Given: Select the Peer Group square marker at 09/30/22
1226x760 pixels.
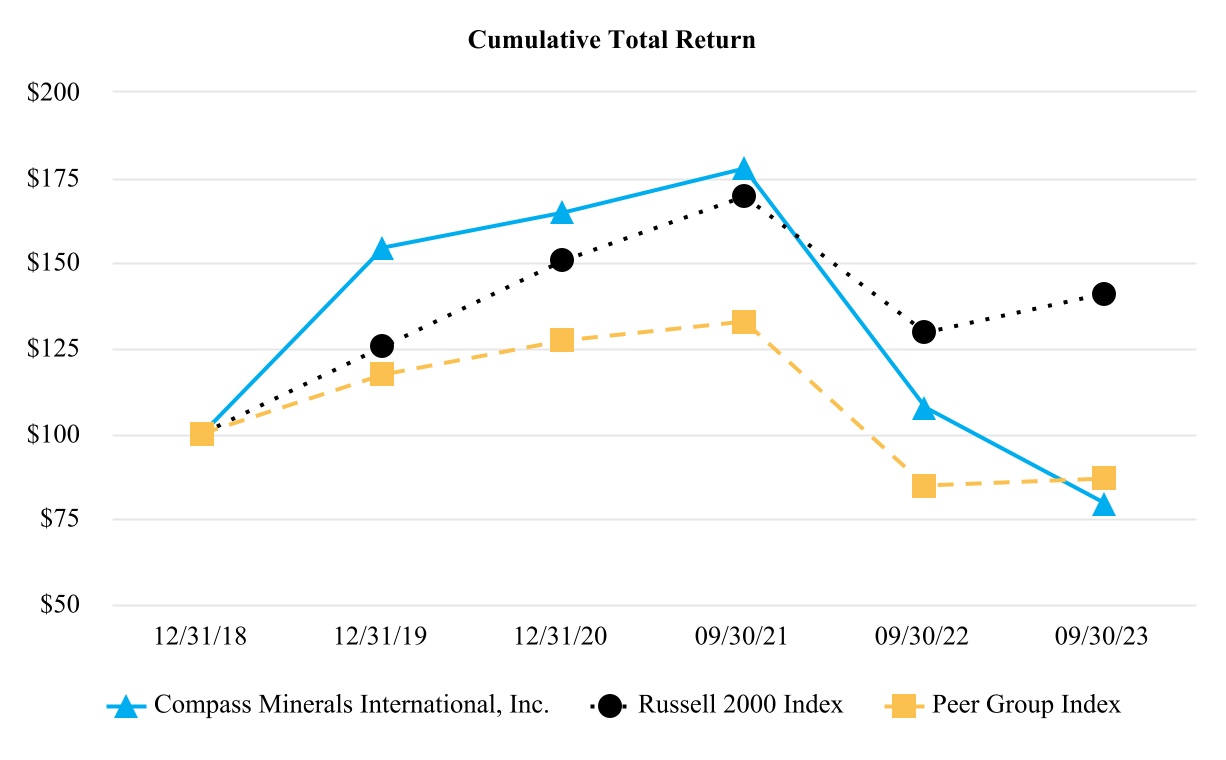Looking at the screenshot, I should tap(924, 487).
